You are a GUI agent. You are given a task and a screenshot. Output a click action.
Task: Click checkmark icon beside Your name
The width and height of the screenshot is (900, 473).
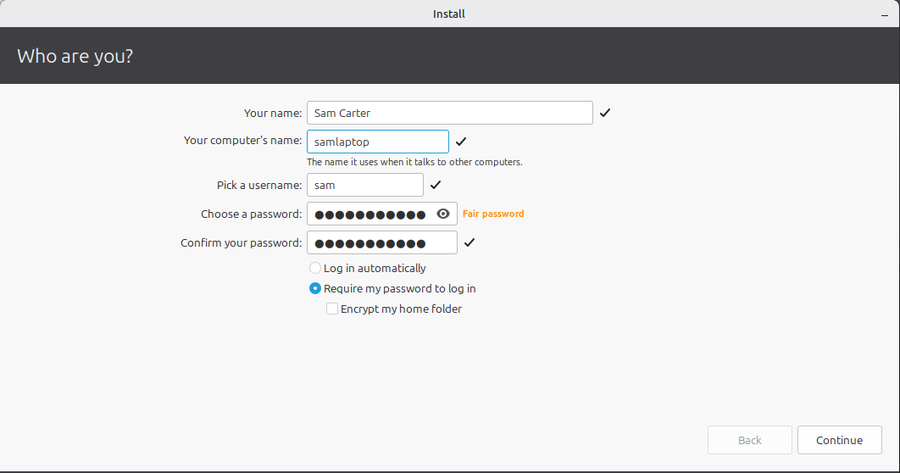605,113
